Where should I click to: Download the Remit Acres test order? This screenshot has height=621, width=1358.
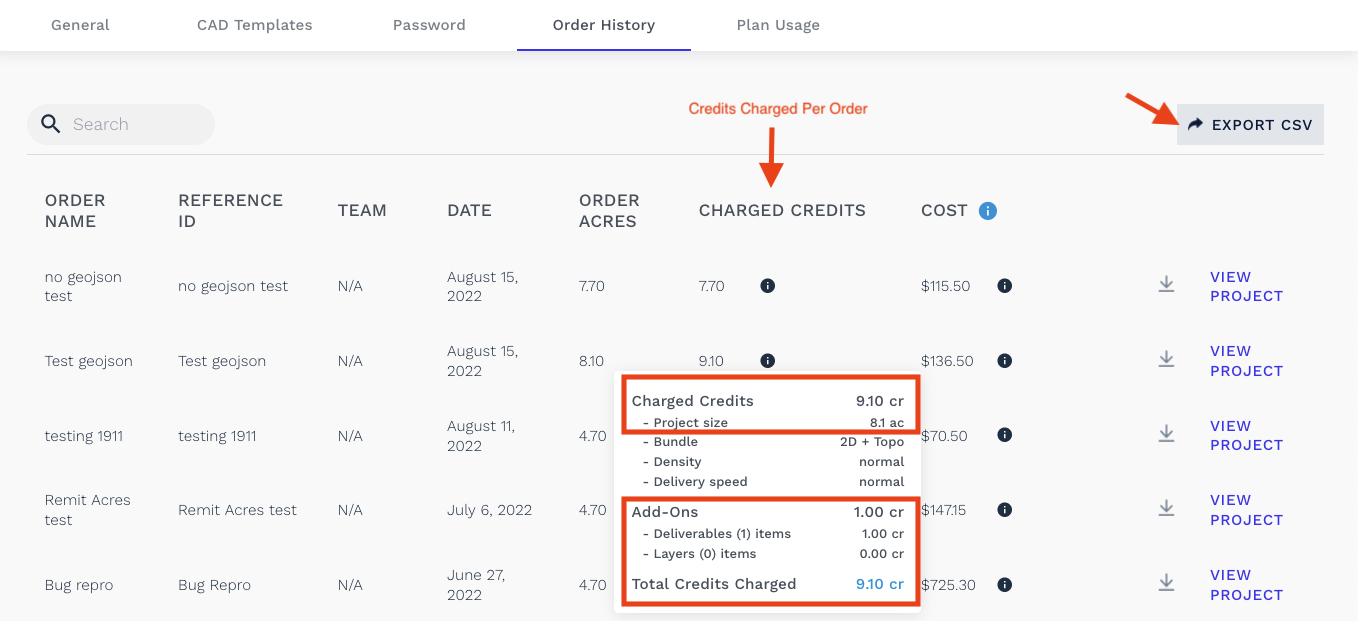1166,509
